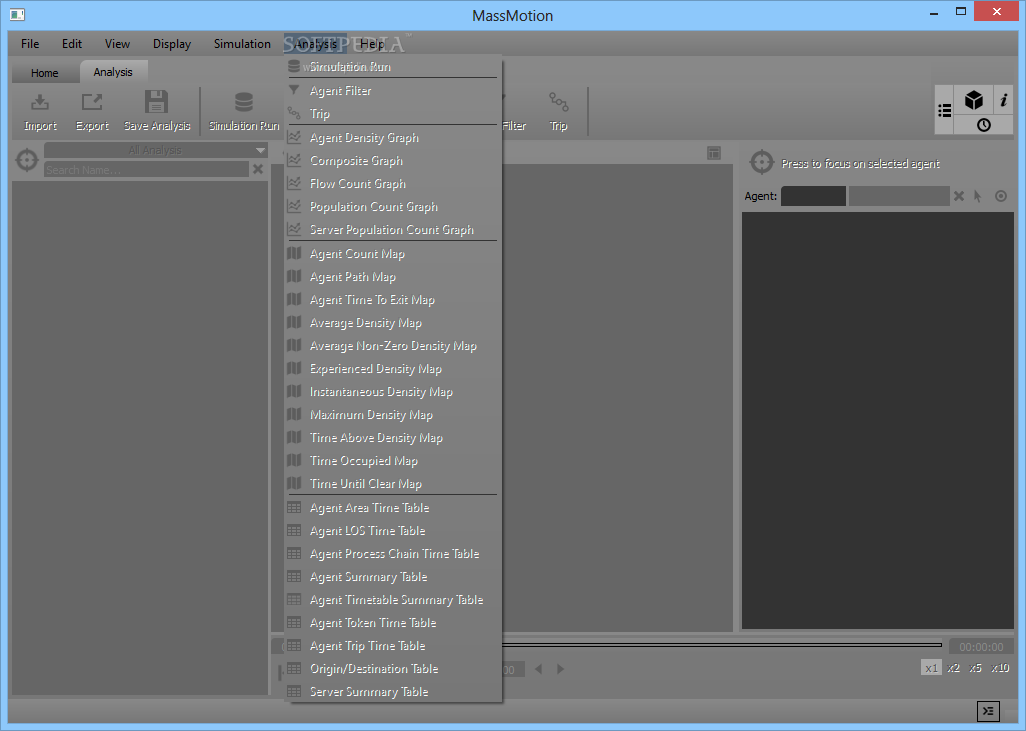The width and height of the screenshot is (1026, 731).
Task: Switch to the Home tab
Action: pyautogui.click(x=44, y=73)
